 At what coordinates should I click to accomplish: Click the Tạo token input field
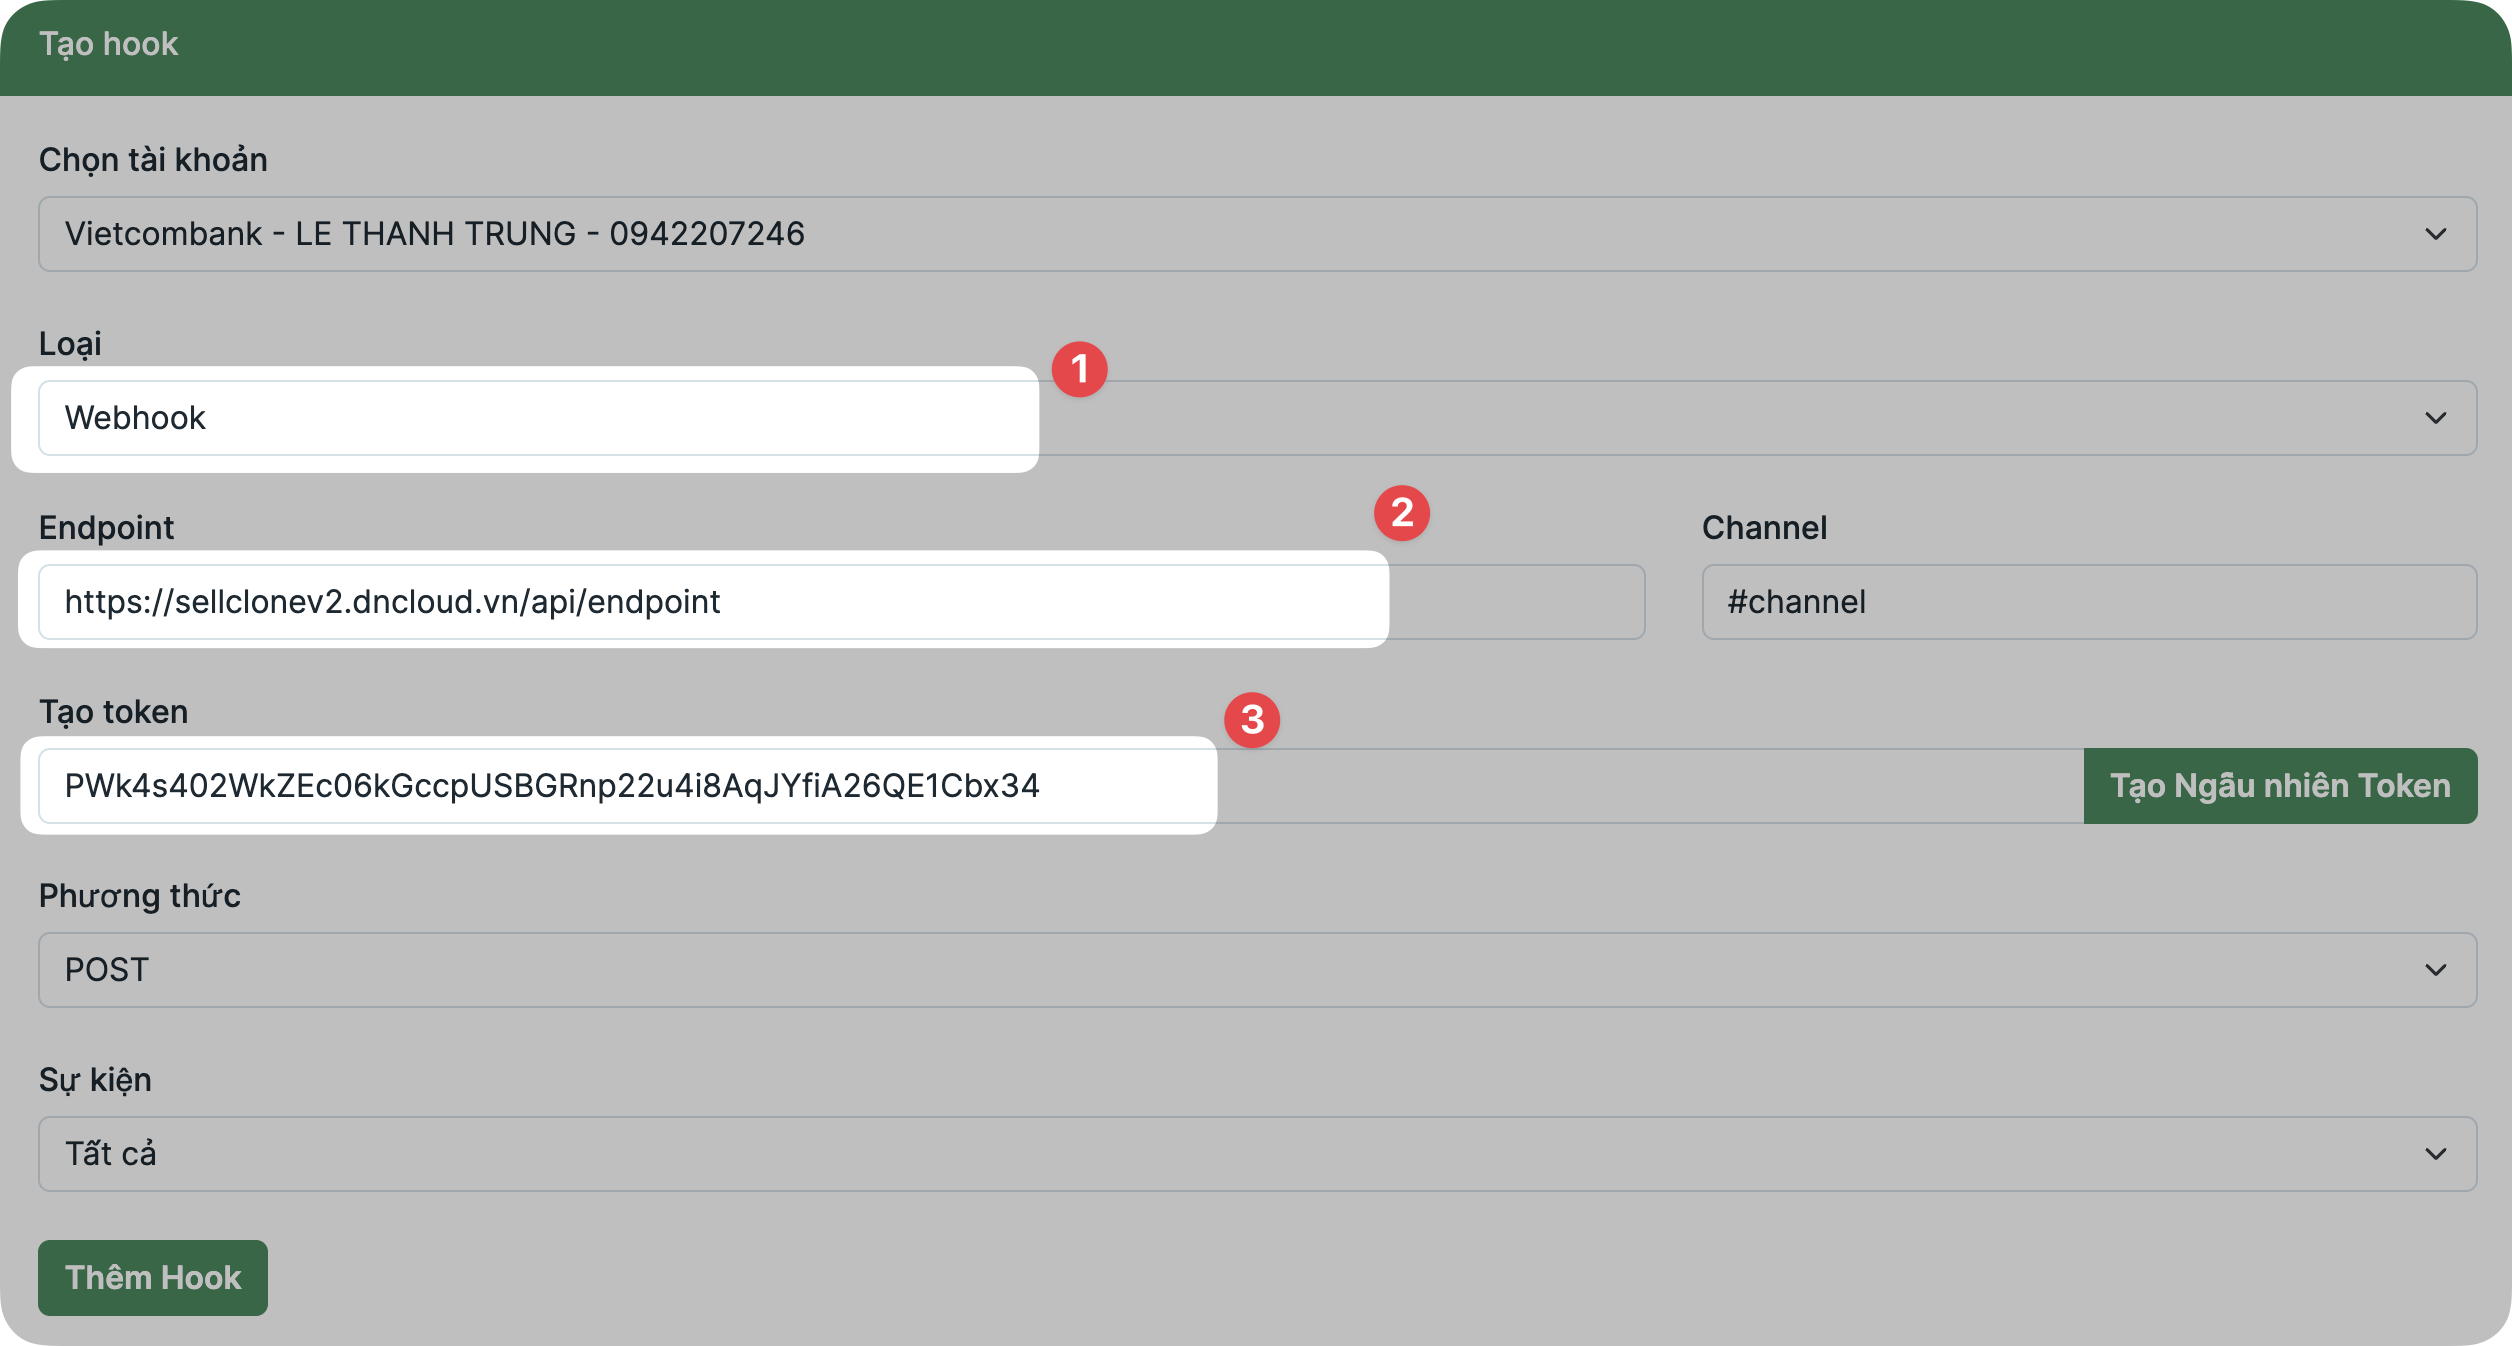pos(1060,786)
